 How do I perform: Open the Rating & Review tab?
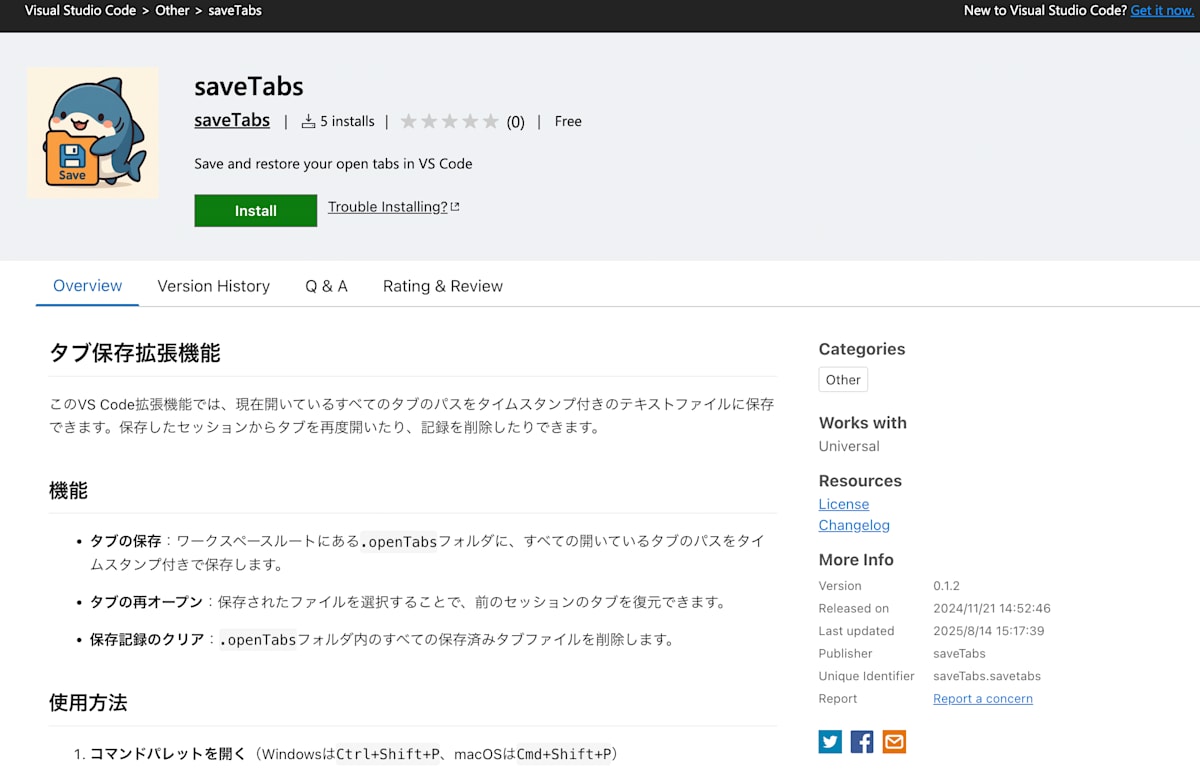coord(443,286)
